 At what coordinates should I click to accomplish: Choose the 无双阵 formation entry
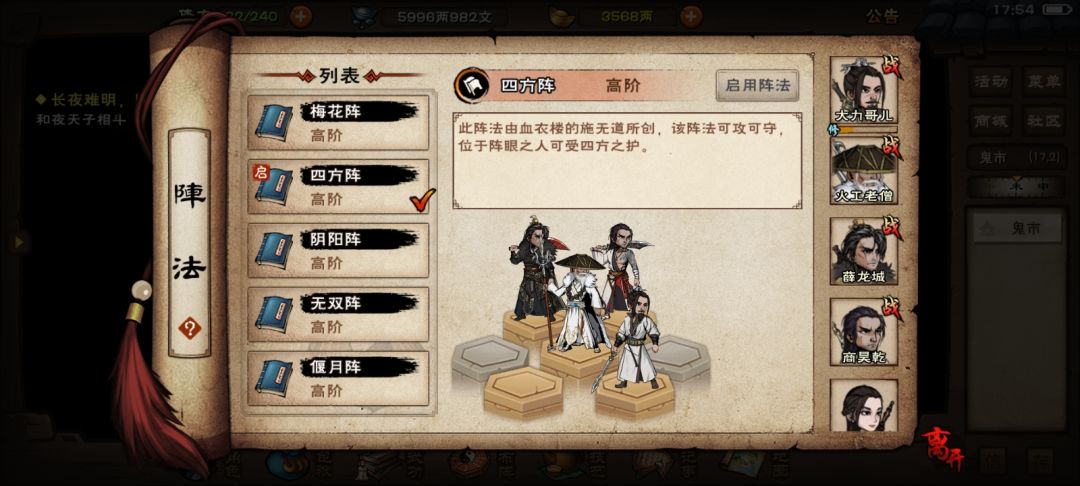[x=338, y=315]
